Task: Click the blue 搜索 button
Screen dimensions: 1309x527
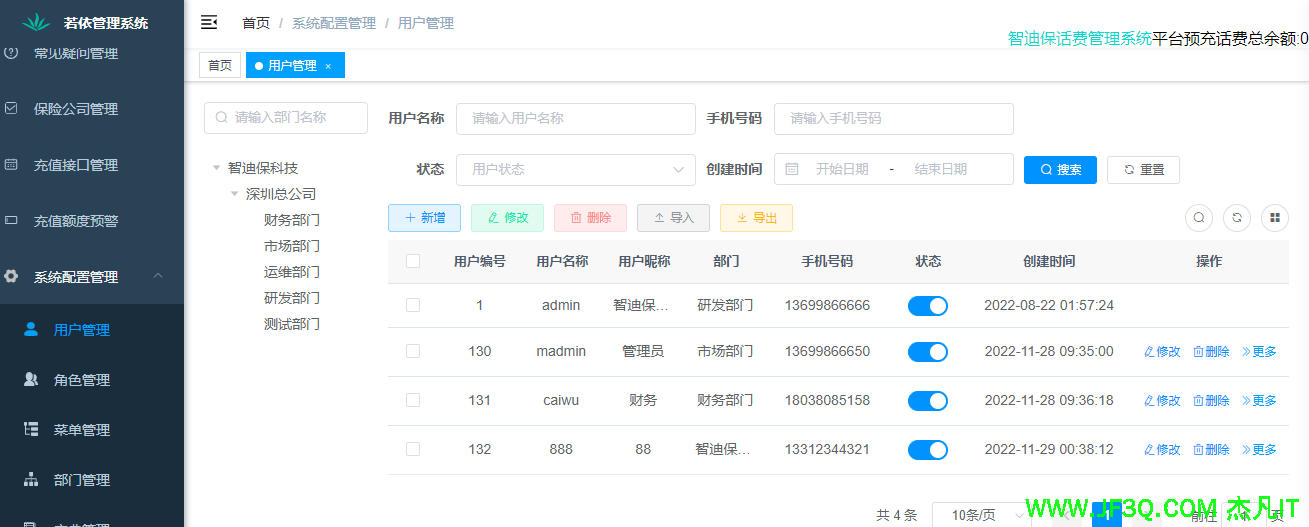Action: (1060, 170)
